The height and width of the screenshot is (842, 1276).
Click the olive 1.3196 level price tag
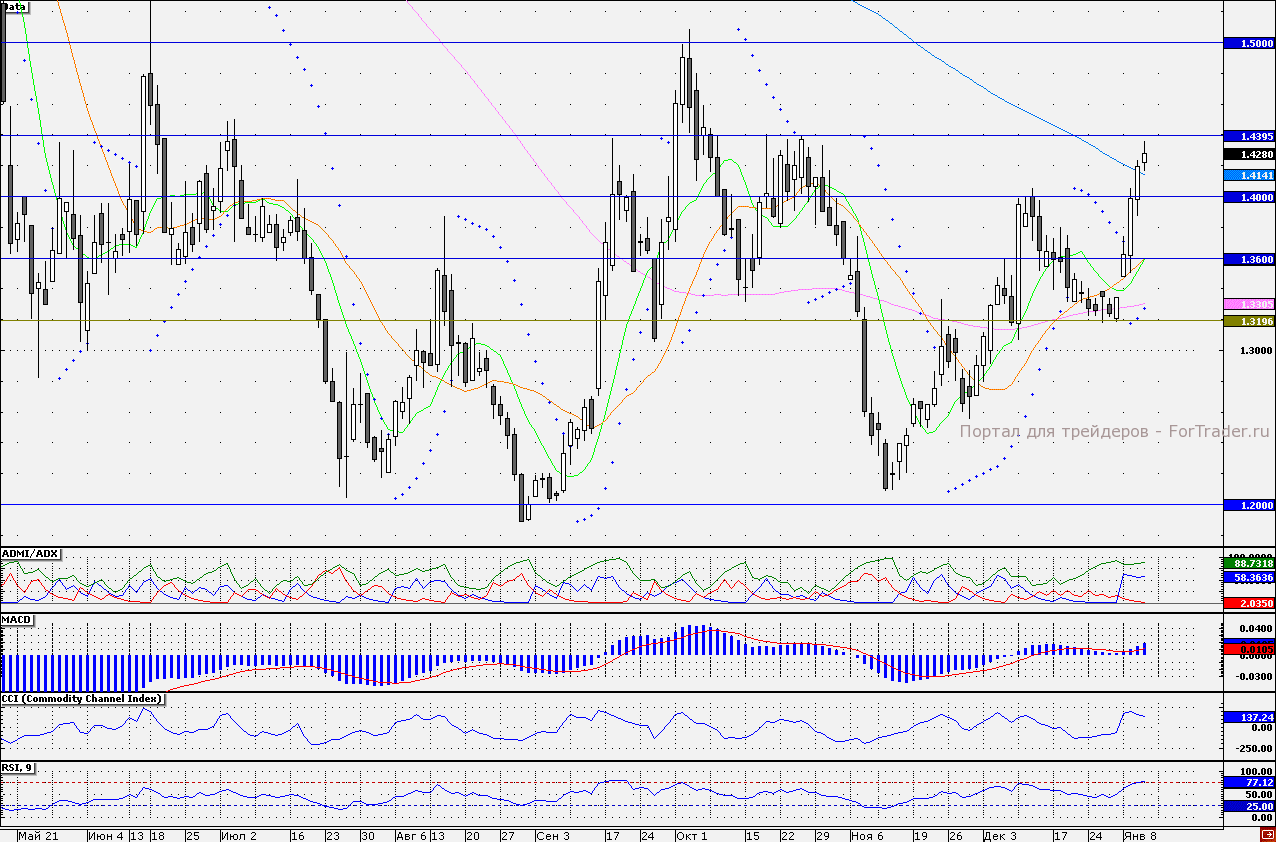pyautogui.click(x=1249, y=321)
